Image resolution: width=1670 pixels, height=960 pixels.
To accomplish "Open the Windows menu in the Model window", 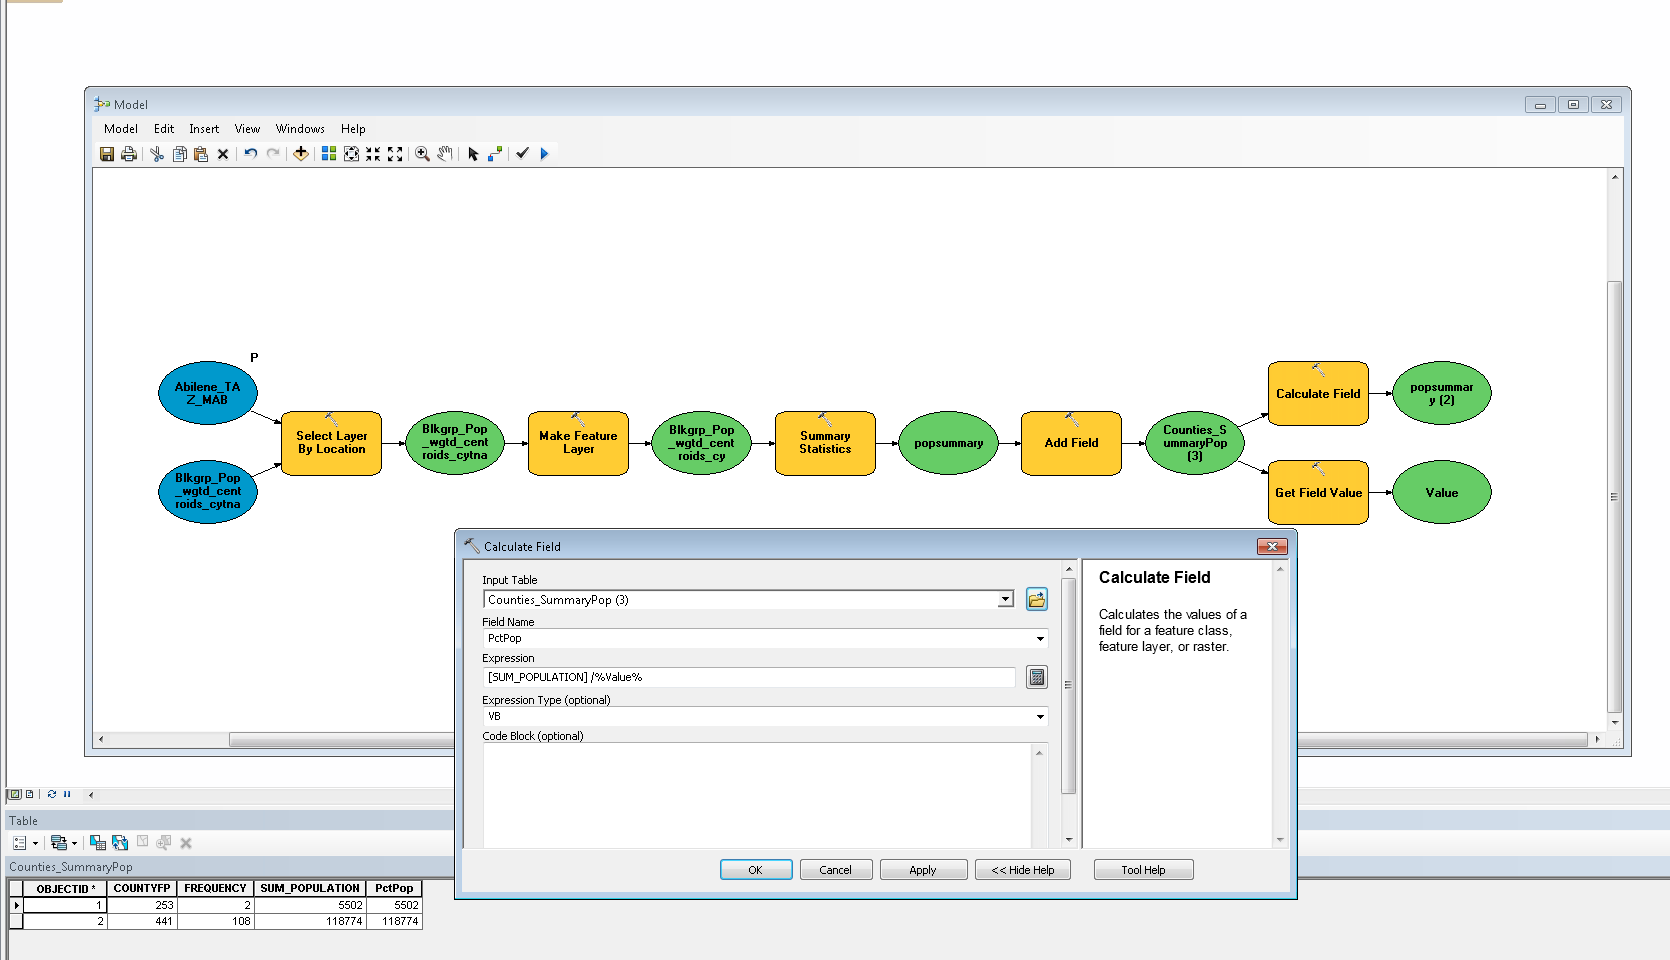I will coord(300,129).
